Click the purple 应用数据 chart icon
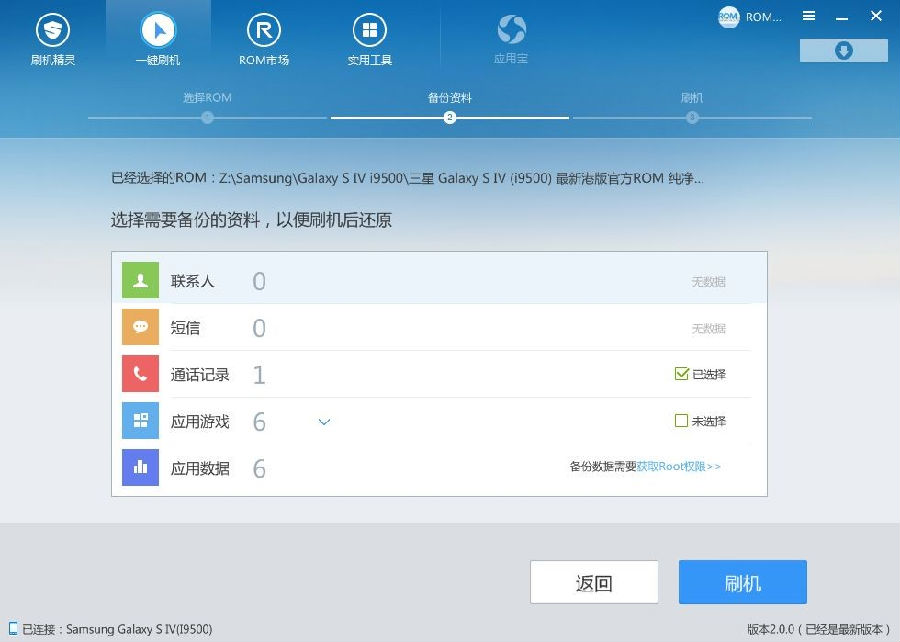Viewport: 900px width, 642px height. pyautogui.click(x=140, y=468)
